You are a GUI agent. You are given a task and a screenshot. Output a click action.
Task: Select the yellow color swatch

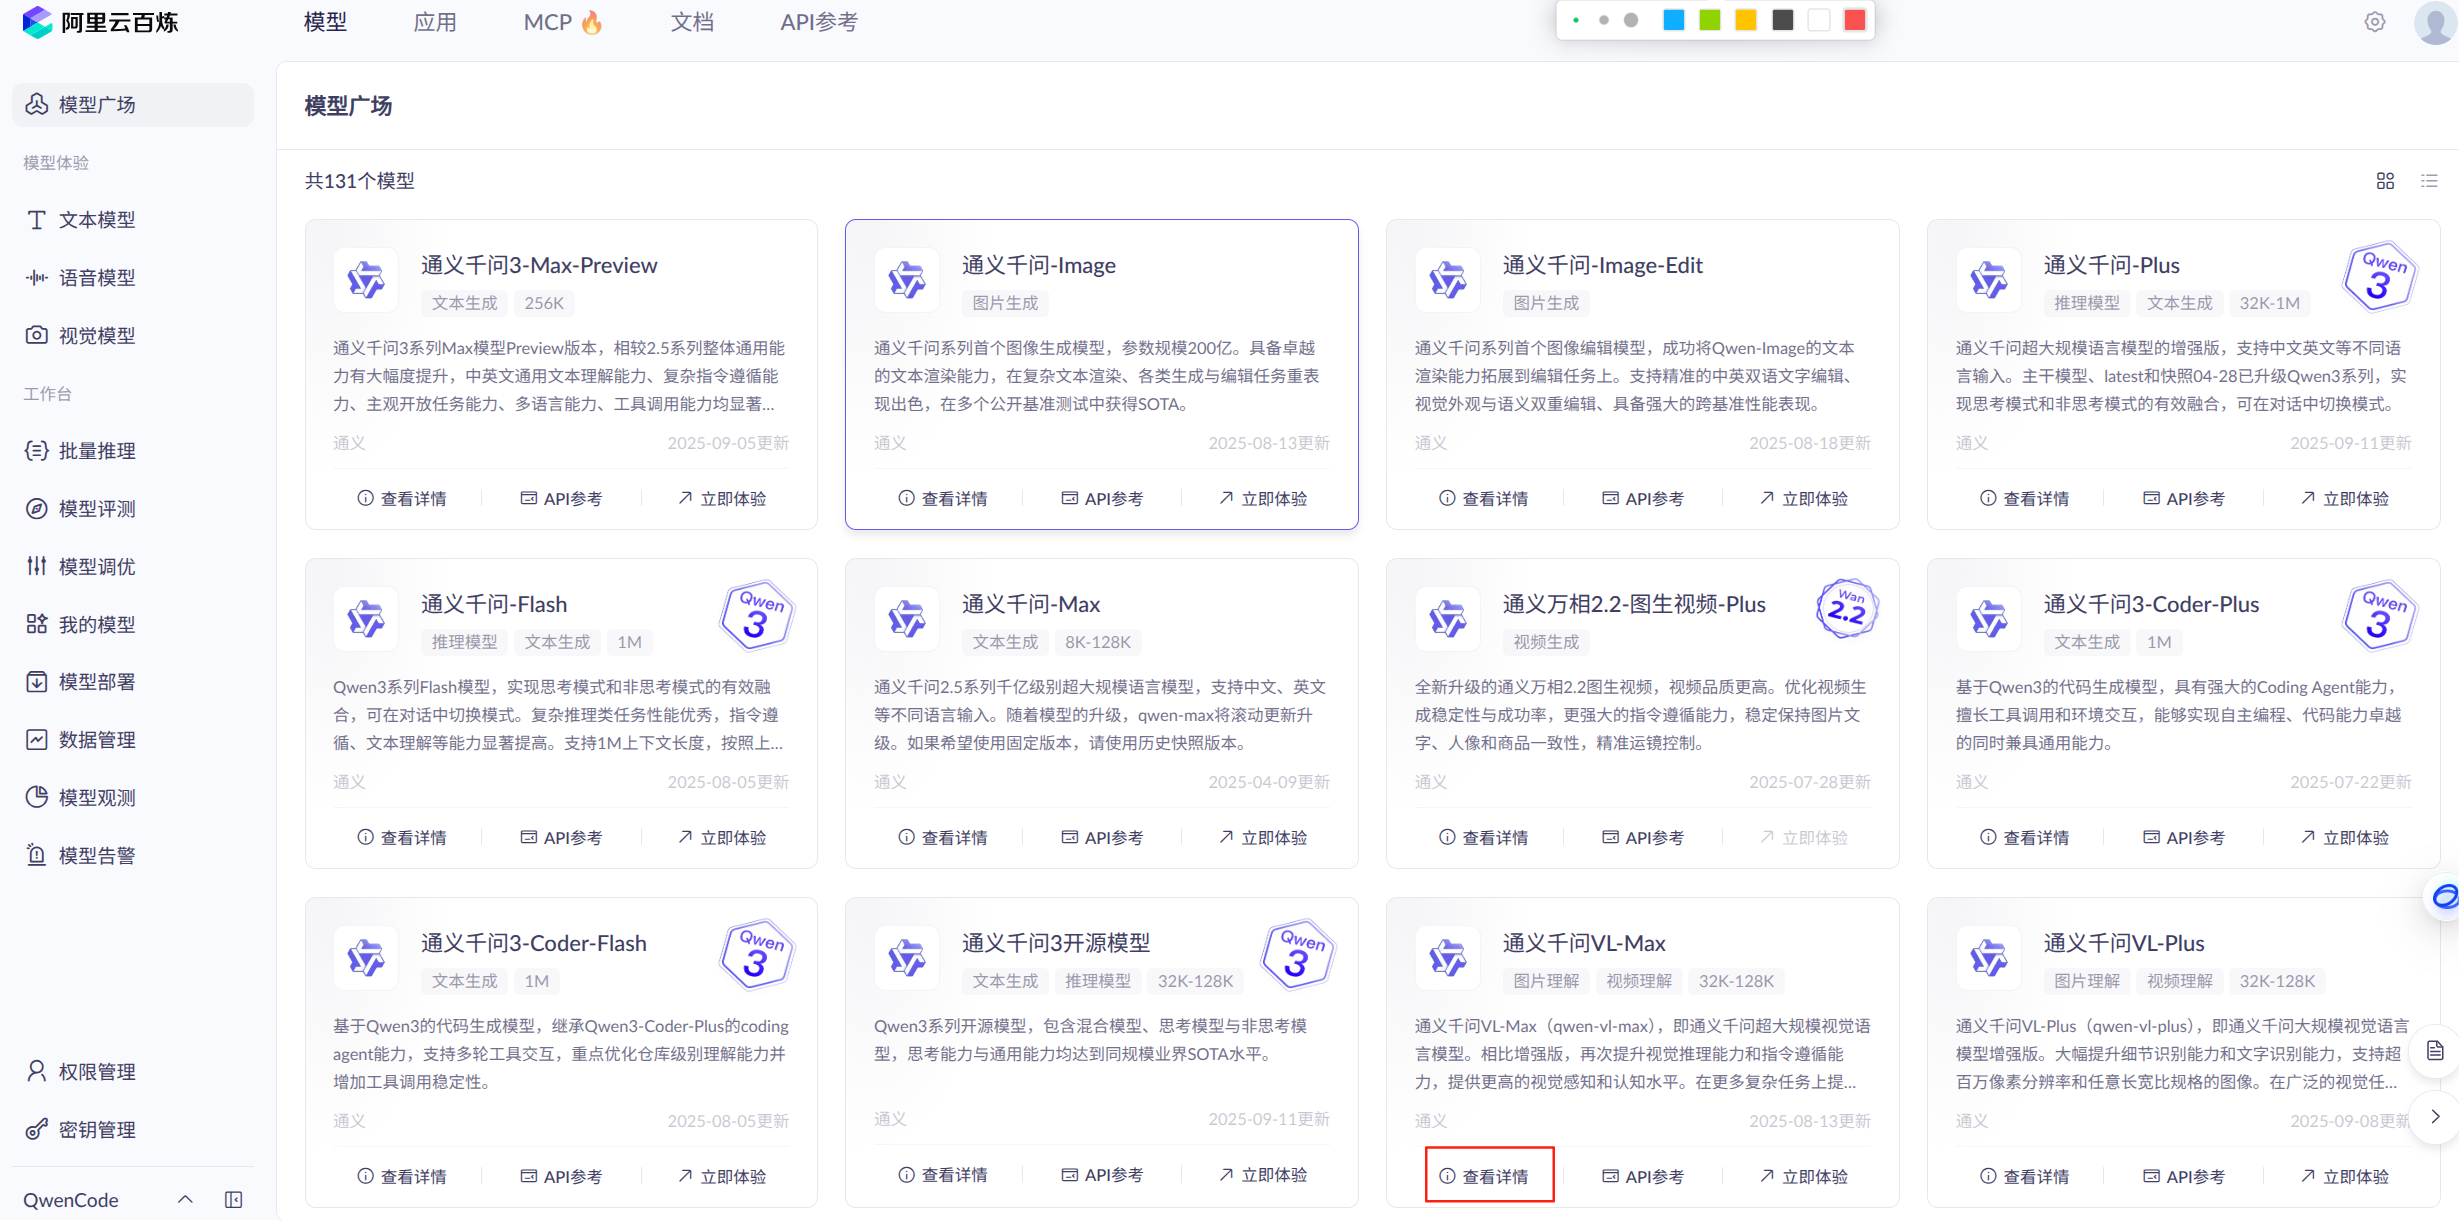click(1746, 20)
